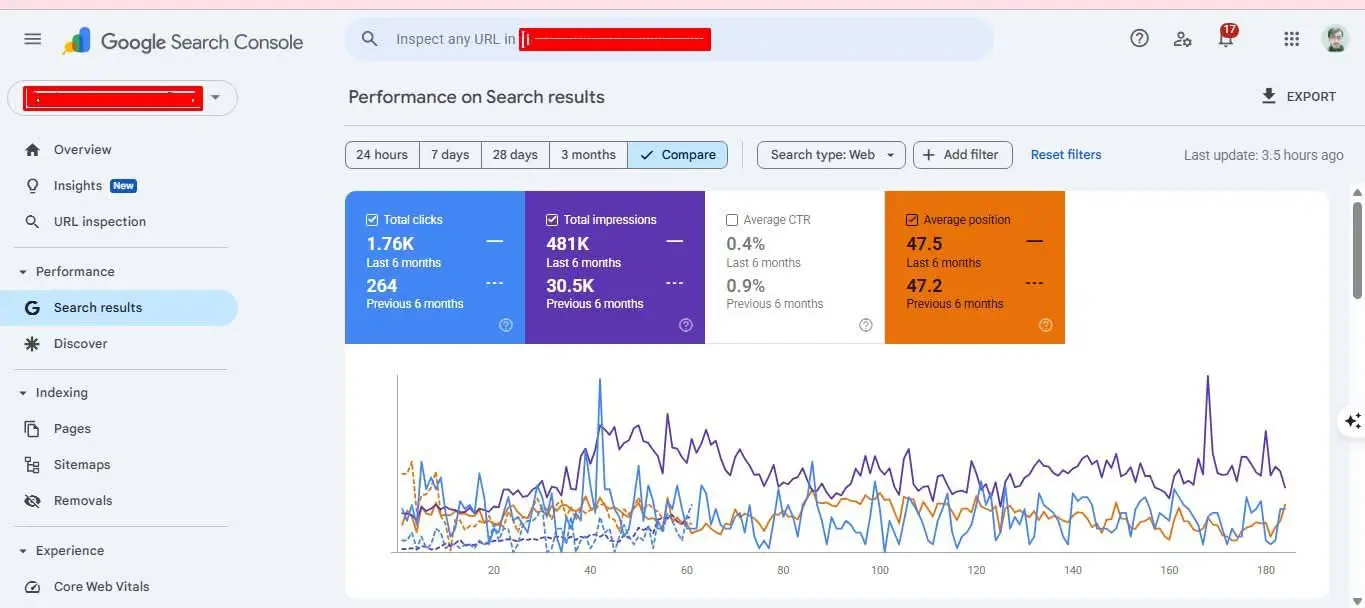1365x608 pixels.
Task: Open the Removals tool
Action: click(x=82, y=500)
